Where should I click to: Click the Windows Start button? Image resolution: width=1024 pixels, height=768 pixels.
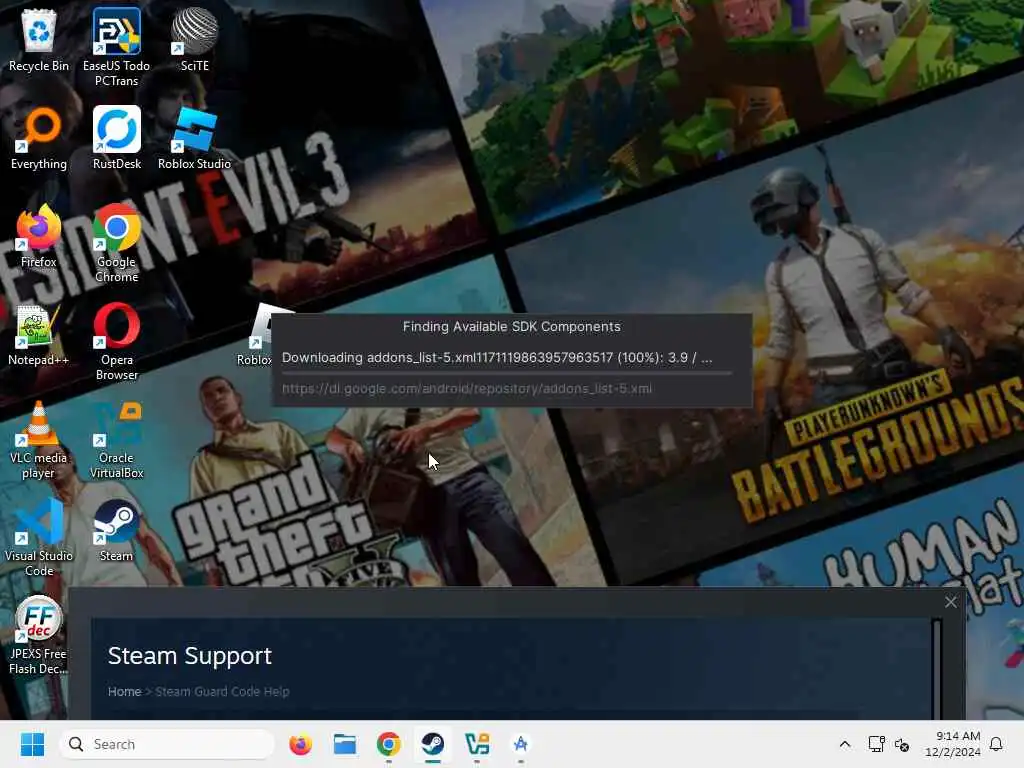(x=32, y=744)
